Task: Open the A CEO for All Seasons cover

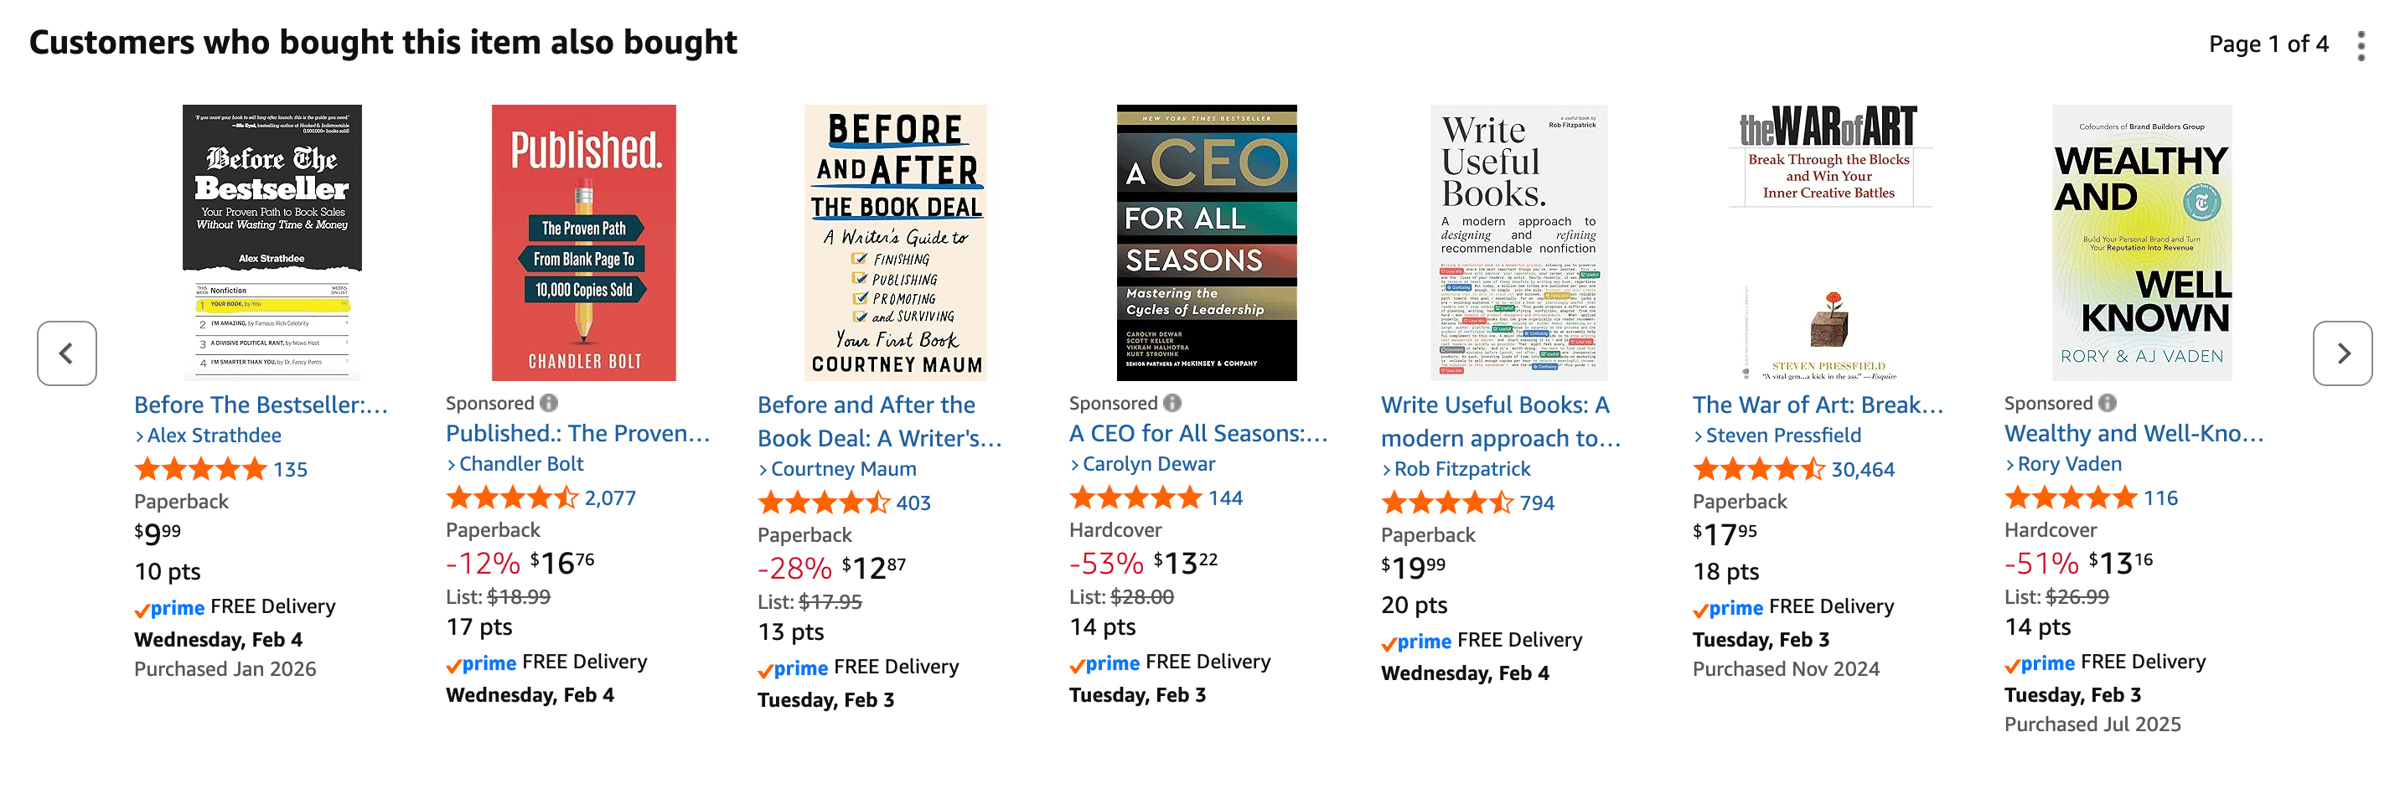Action: pos(1206,243)
